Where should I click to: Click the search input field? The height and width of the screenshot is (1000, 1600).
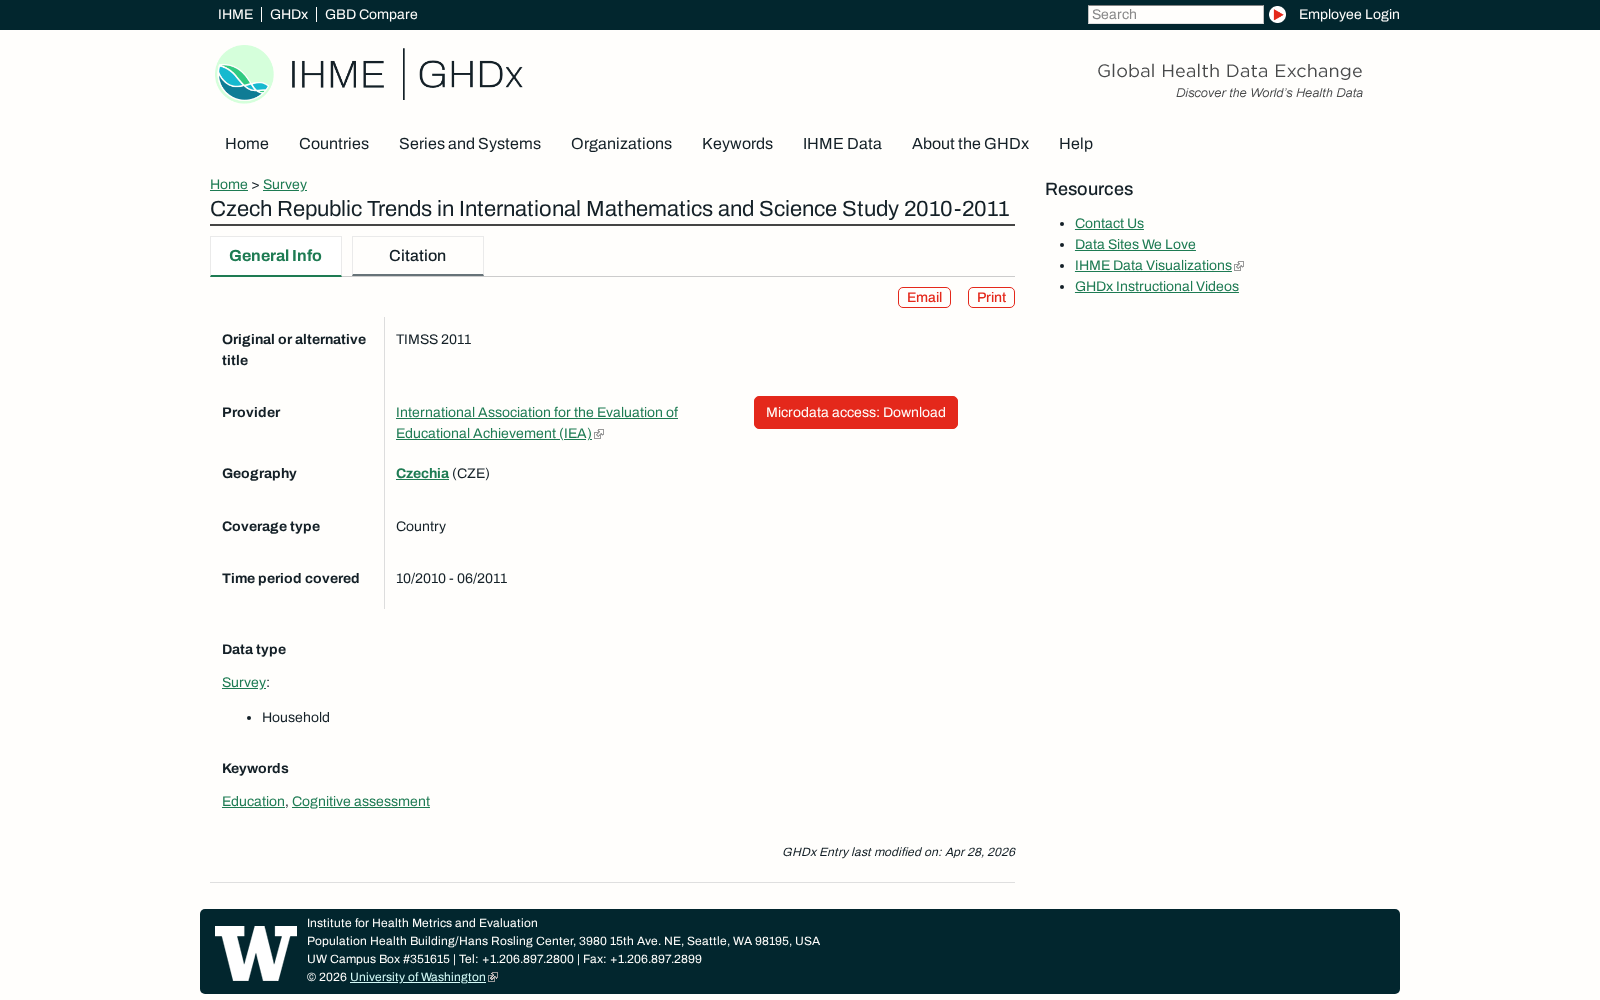(x=1175, y=14)
